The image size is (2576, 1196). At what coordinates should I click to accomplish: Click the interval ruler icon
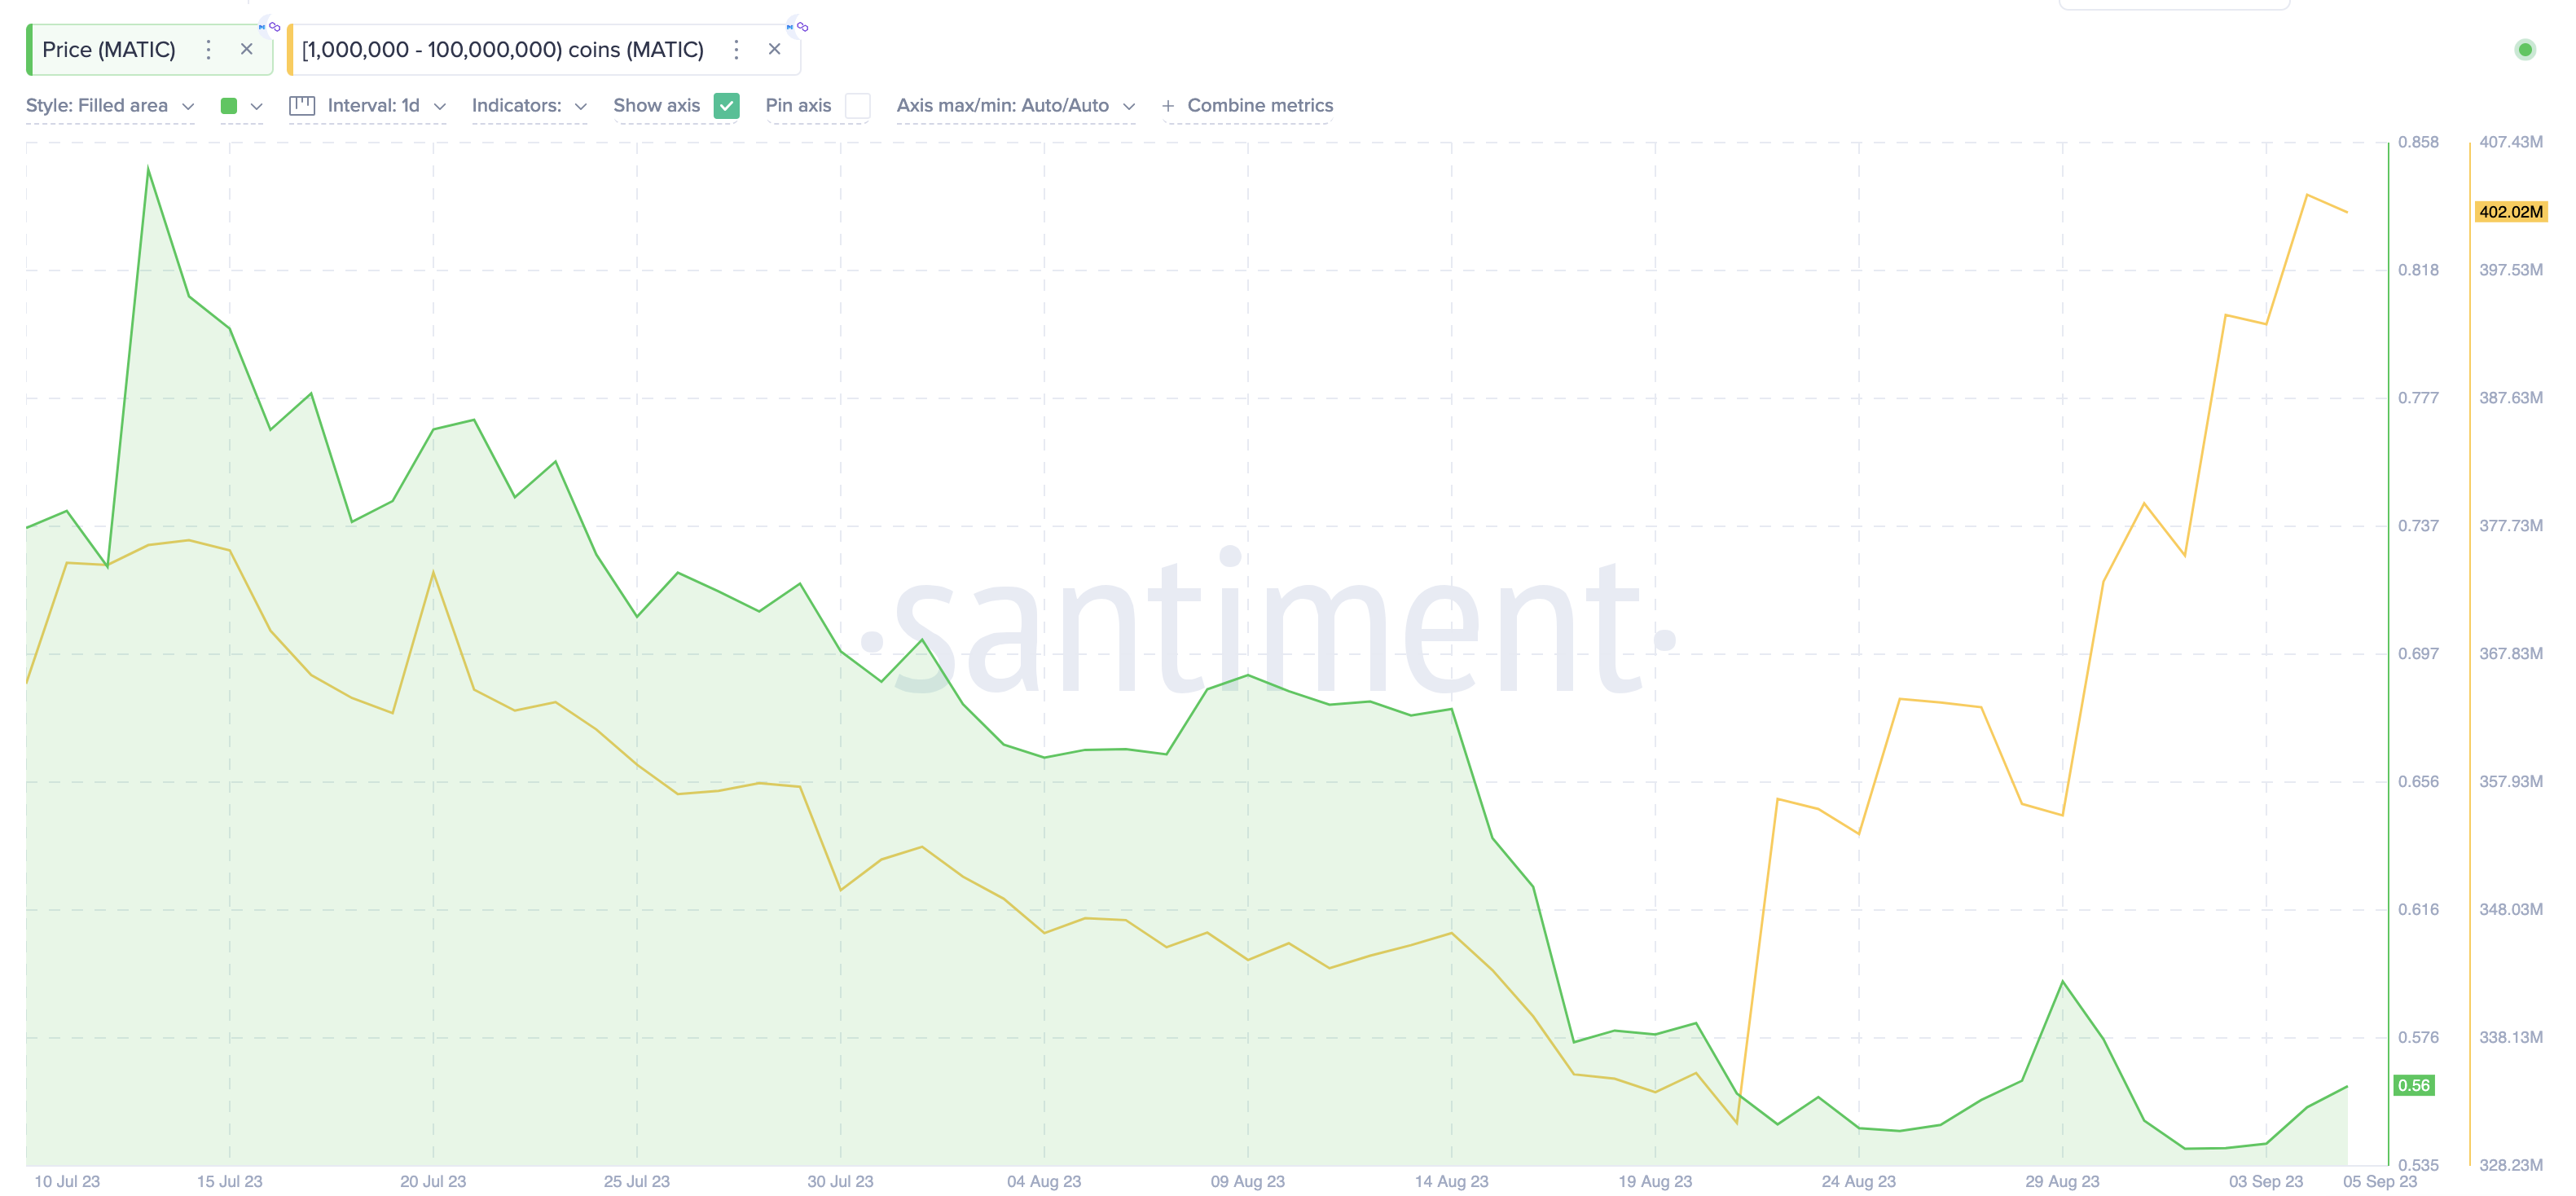(302, 106)
